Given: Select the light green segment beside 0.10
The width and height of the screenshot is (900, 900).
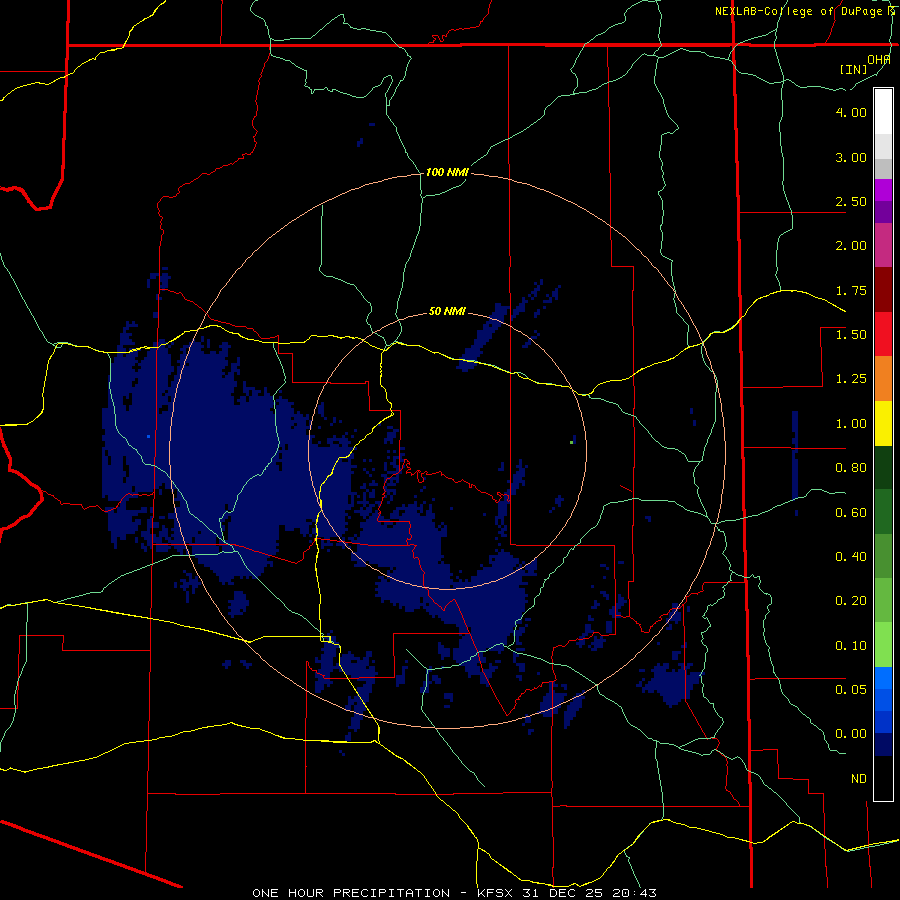Looking at the screenshot, I should tap(883, 645).
